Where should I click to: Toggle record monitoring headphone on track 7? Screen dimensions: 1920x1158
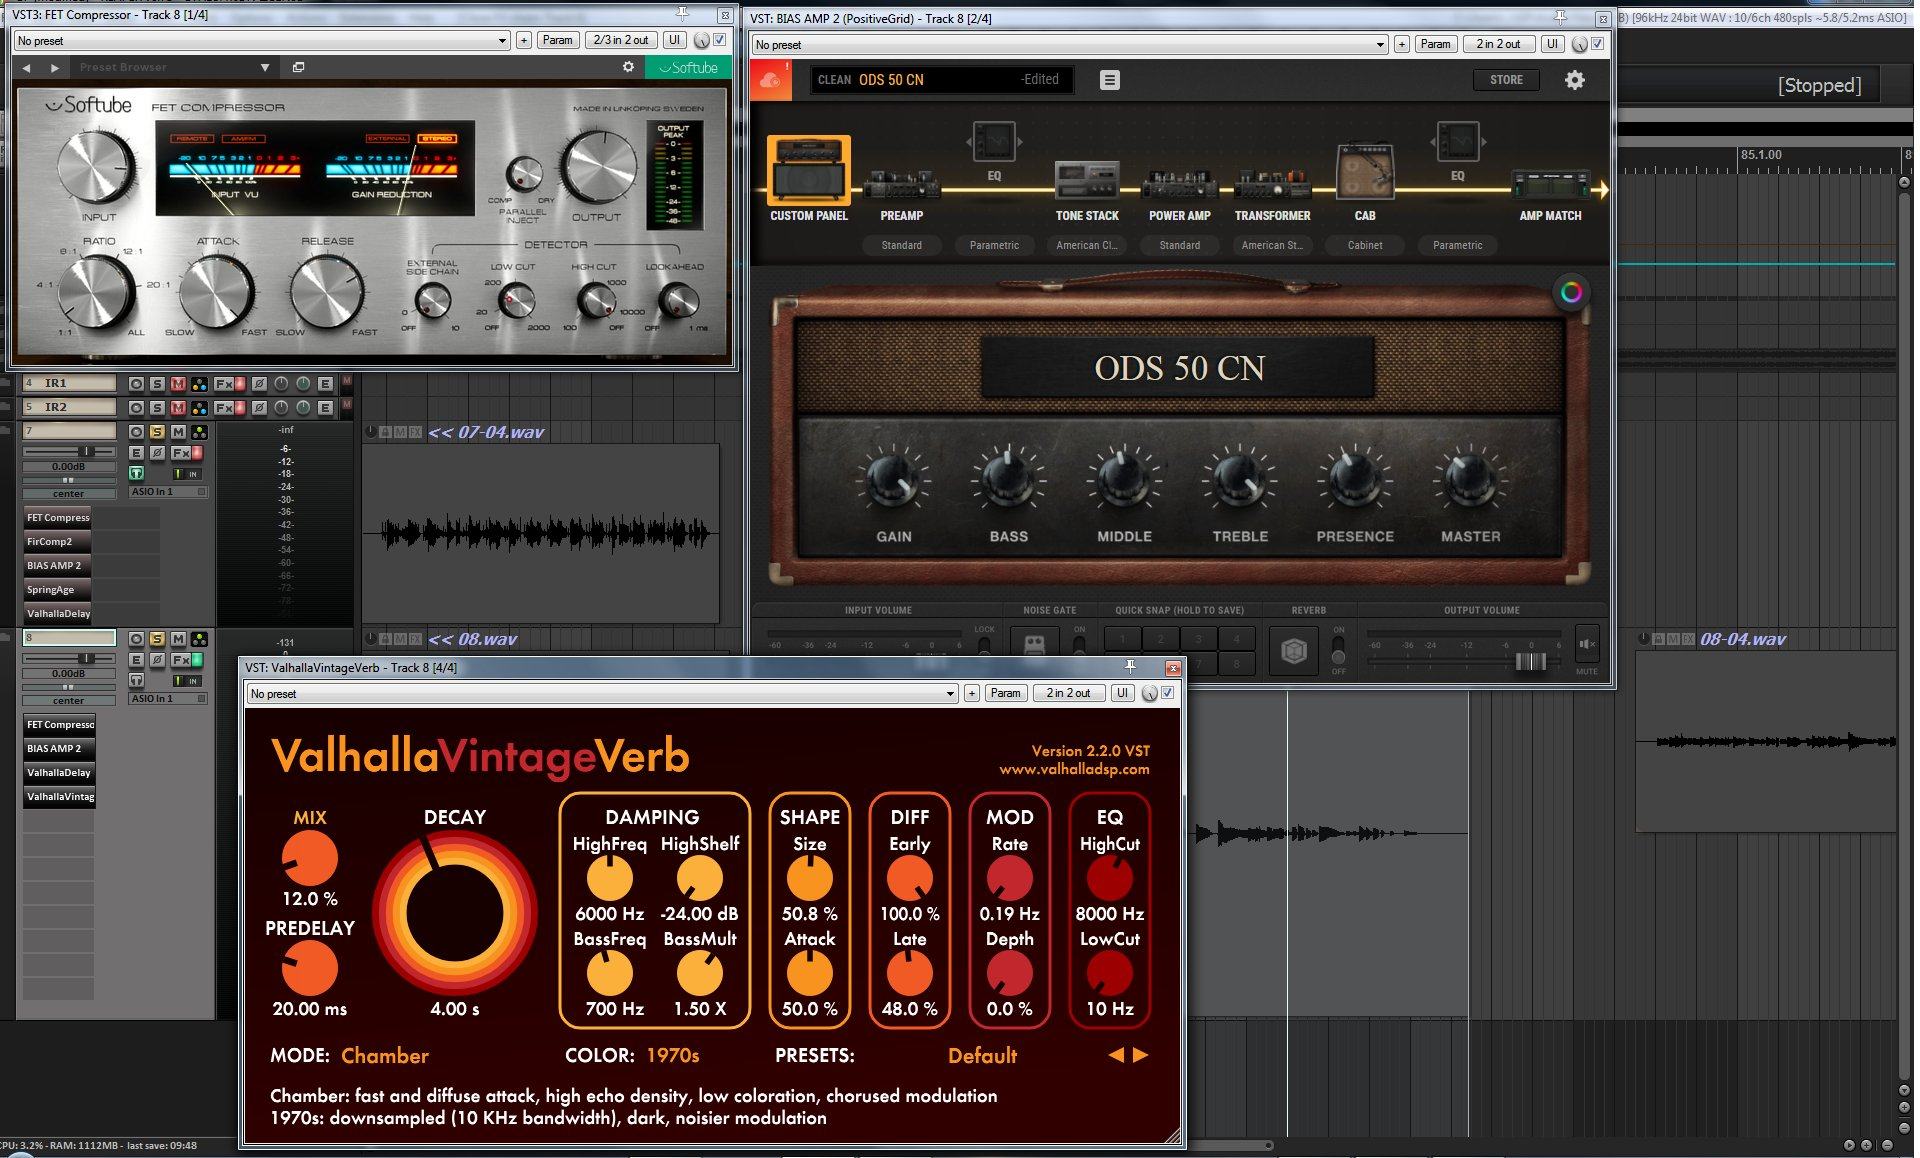[x=136, y=473]
